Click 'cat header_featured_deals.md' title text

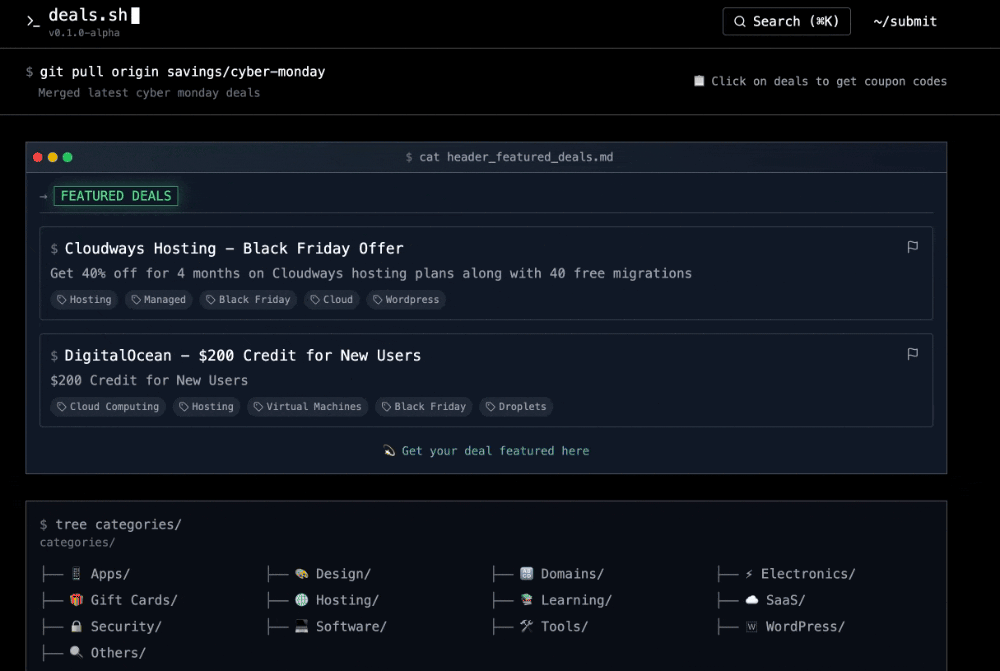click(516, 157)
